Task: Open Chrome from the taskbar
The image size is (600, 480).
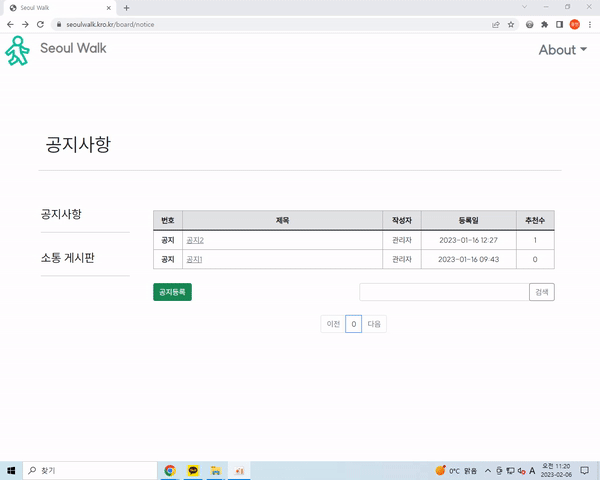Action: [x=170, y=470]
